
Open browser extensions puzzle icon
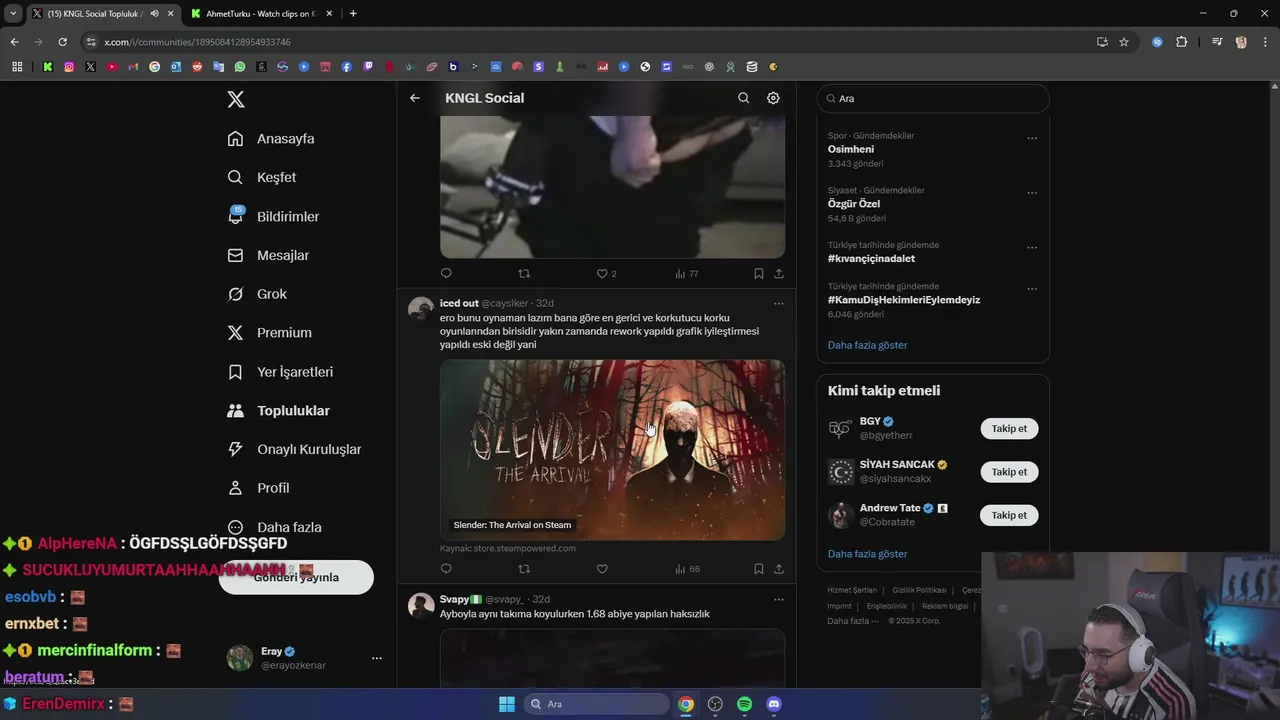point(1181,42)
